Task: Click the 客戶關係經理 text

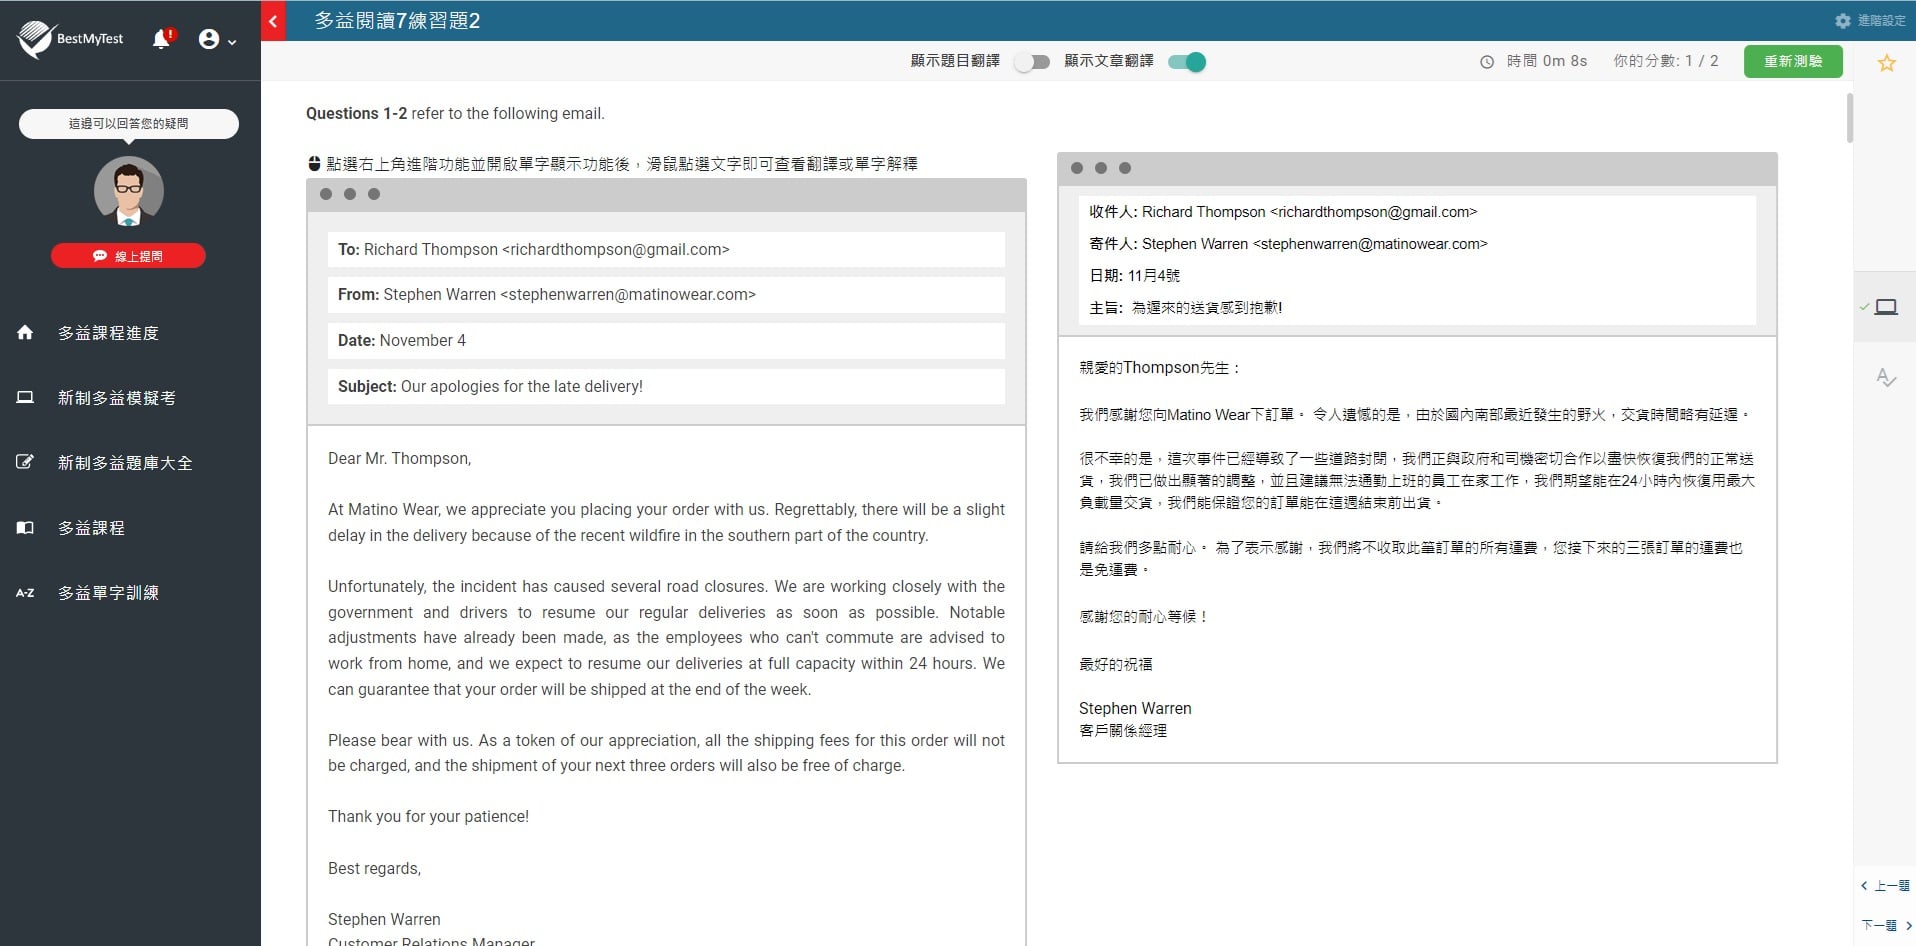Action: point(1123,730)
